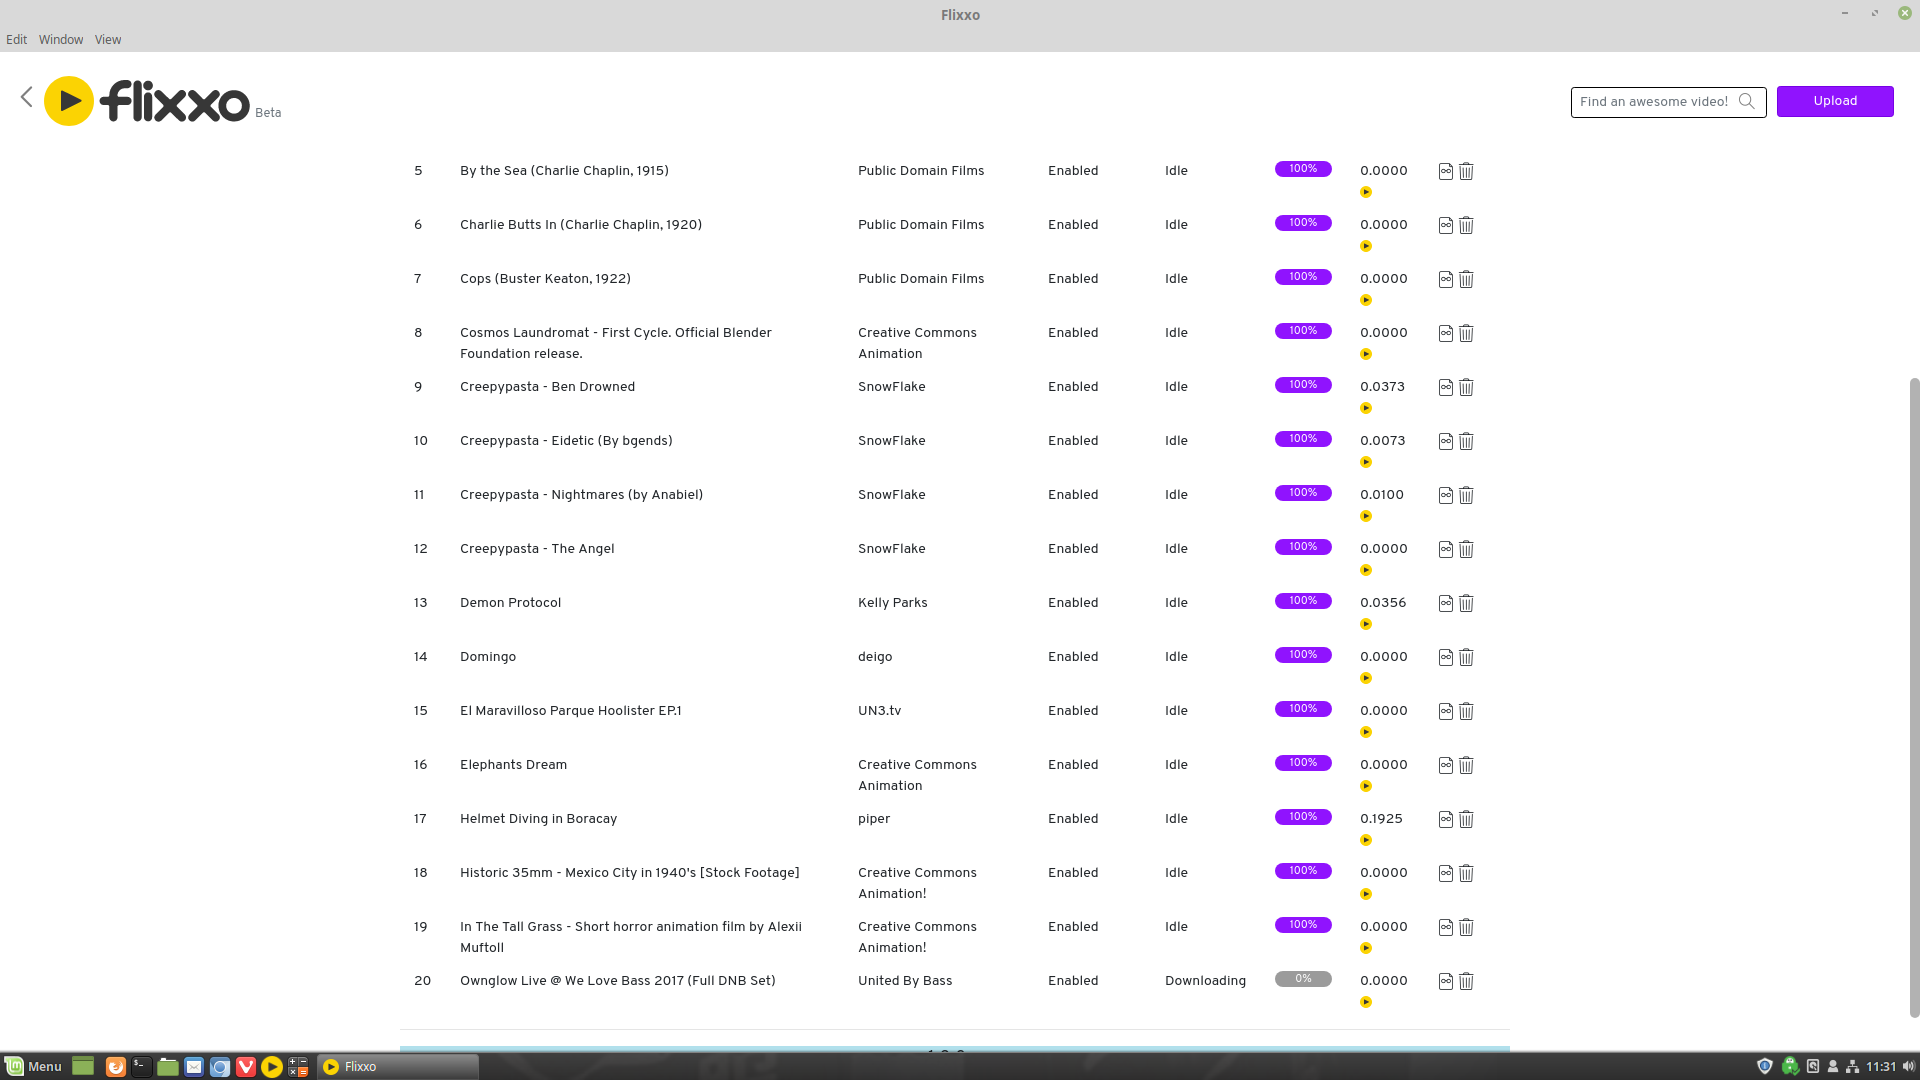Image resolution: width=1920 pixels, height=1080 pixels.
Task: Trash icon for El Maravilloso Parque Hoolister
Action: click(x=1466, y=711)
